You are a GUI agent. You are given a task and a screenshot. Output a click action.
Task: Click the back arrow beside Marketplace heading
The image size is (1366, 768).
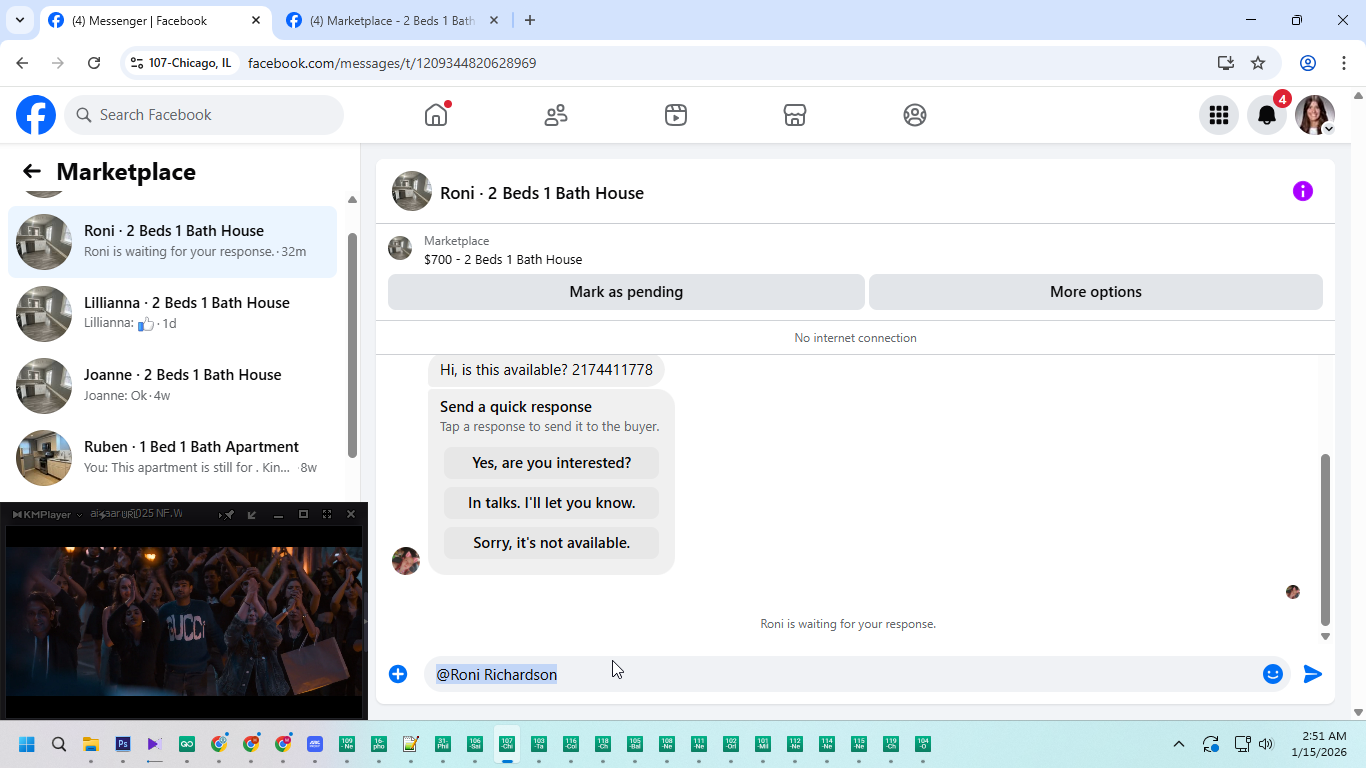pos(32,172)
